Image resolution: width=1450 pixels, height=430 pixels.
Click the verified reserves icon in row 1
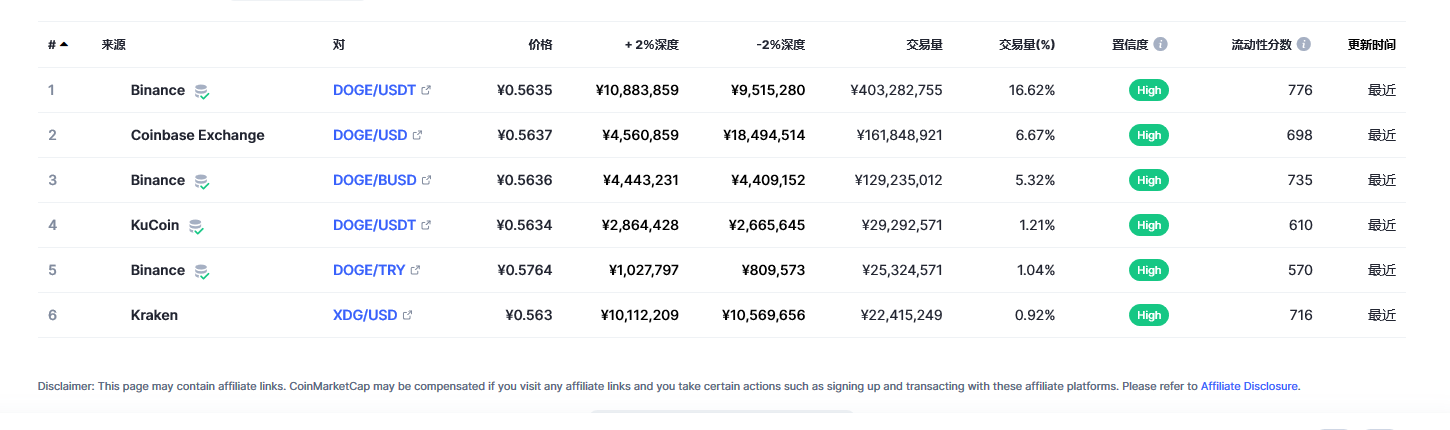click(202, 91)
